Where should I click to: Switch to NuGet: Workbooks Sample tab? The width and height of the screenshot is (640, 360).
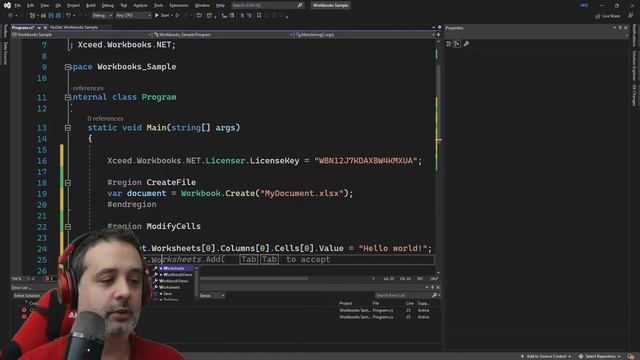(74, 27)
